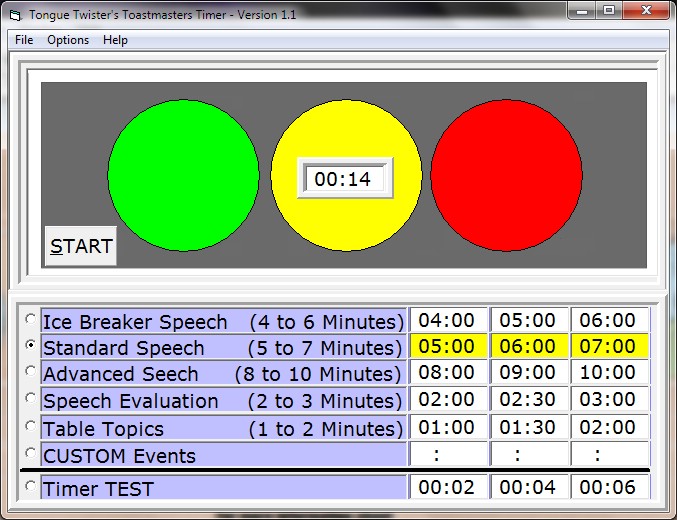
Task: Select the Ice Breaker Speech radio button
Action: (x=31, y=320)
